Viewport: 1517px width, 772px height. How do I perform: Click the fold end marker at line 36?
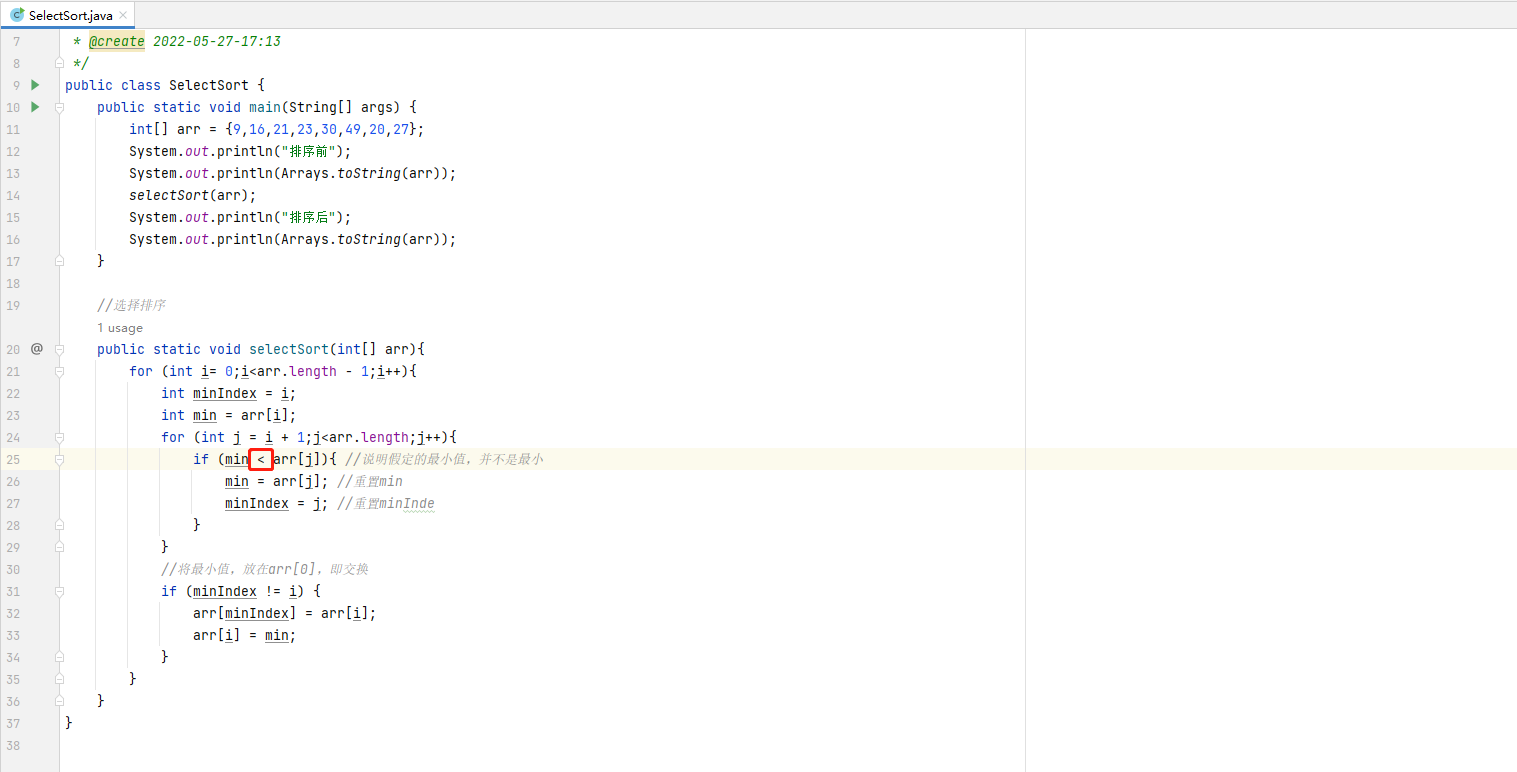tap(60, 701)
